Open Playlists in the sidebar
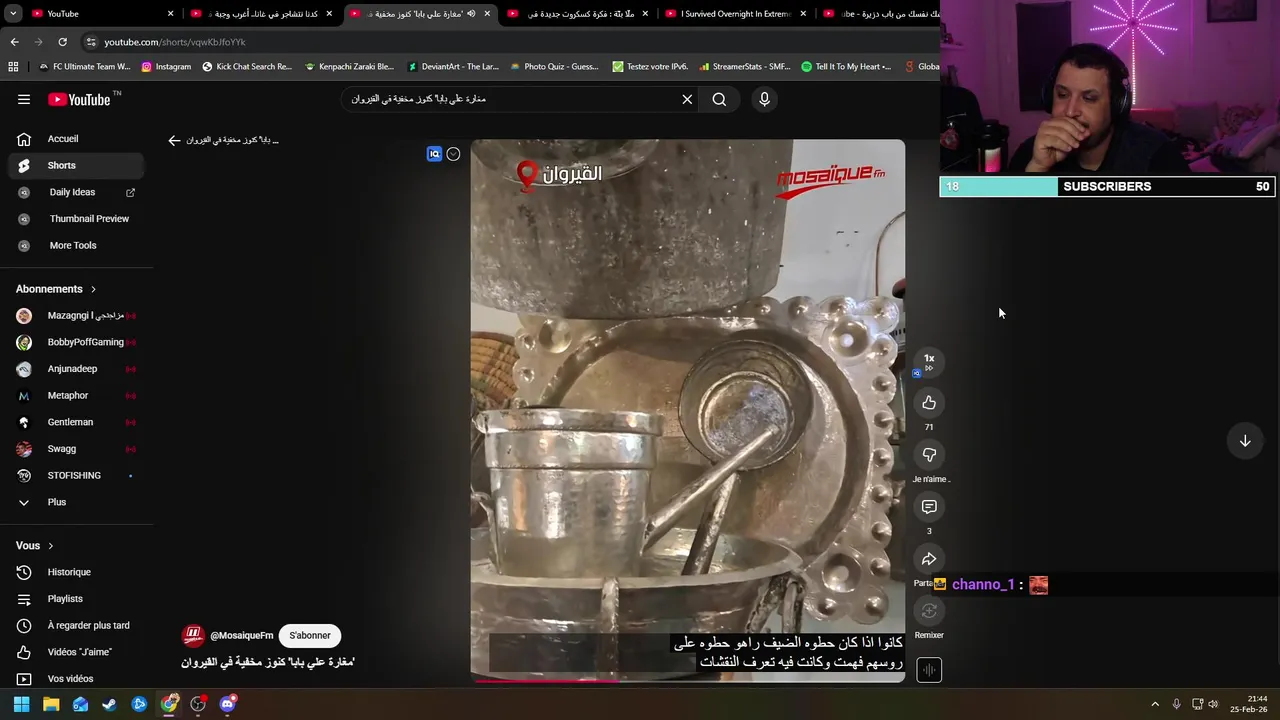 pyautogui.click(x=77, y=599)
